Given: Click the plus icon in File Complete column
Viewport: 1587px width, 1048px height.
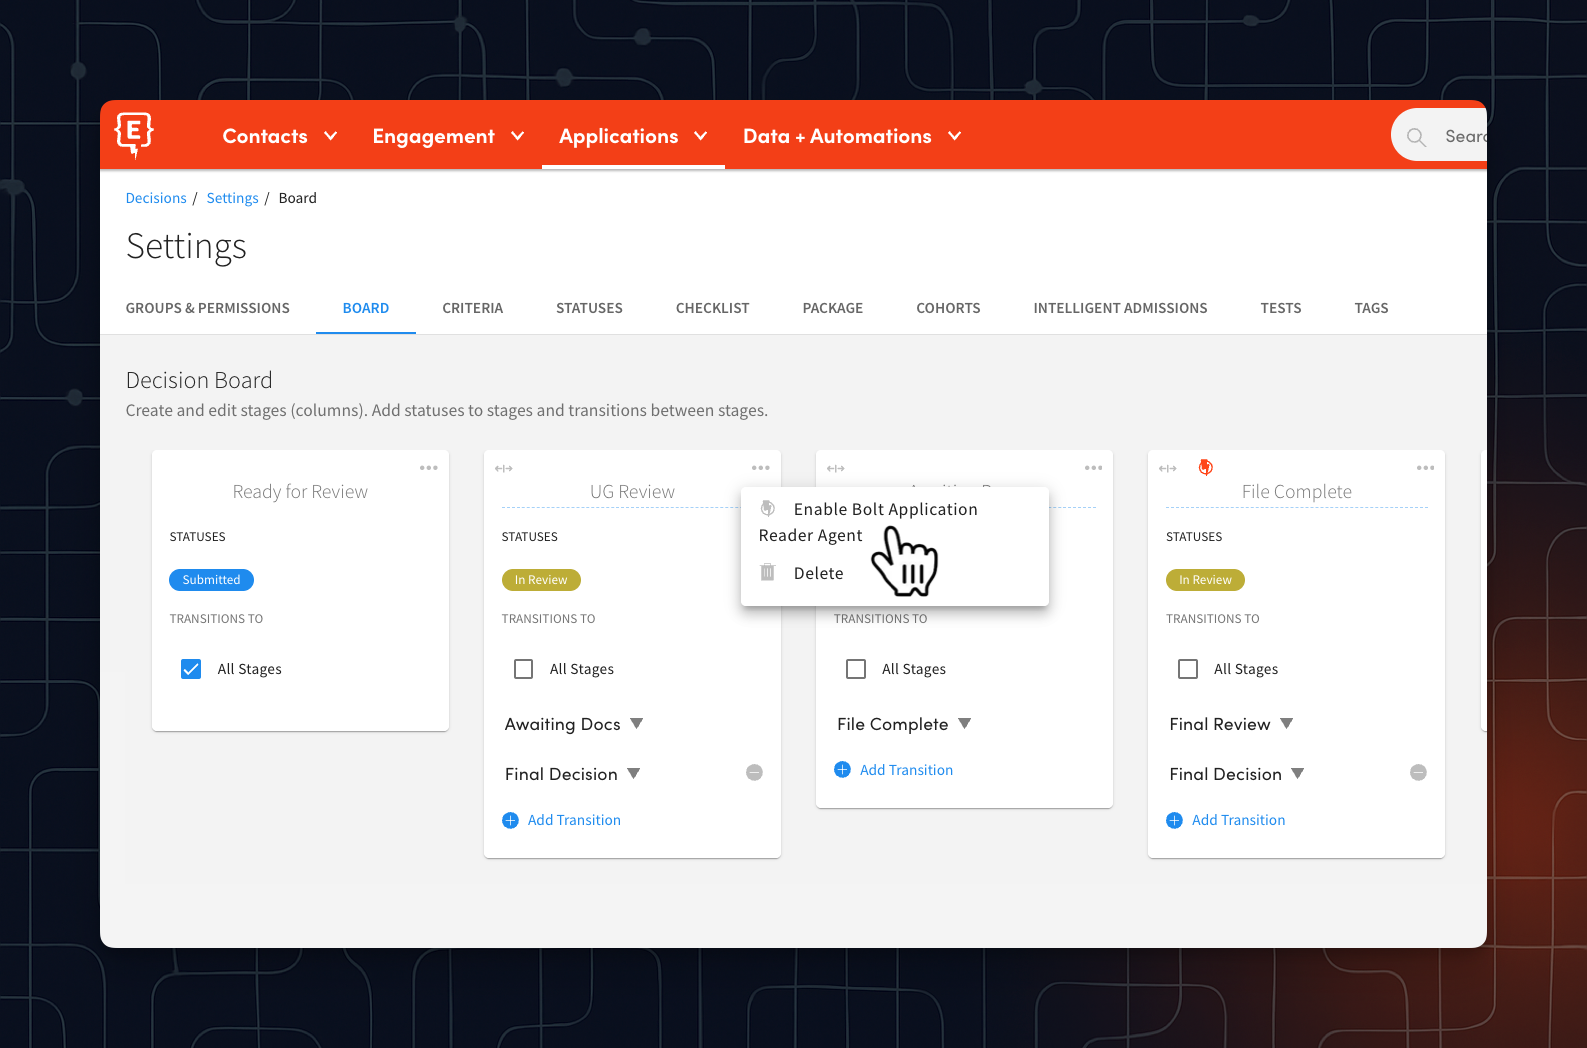Looking at the screenshot, I should pyautogui.click(x=1174, y=820).
